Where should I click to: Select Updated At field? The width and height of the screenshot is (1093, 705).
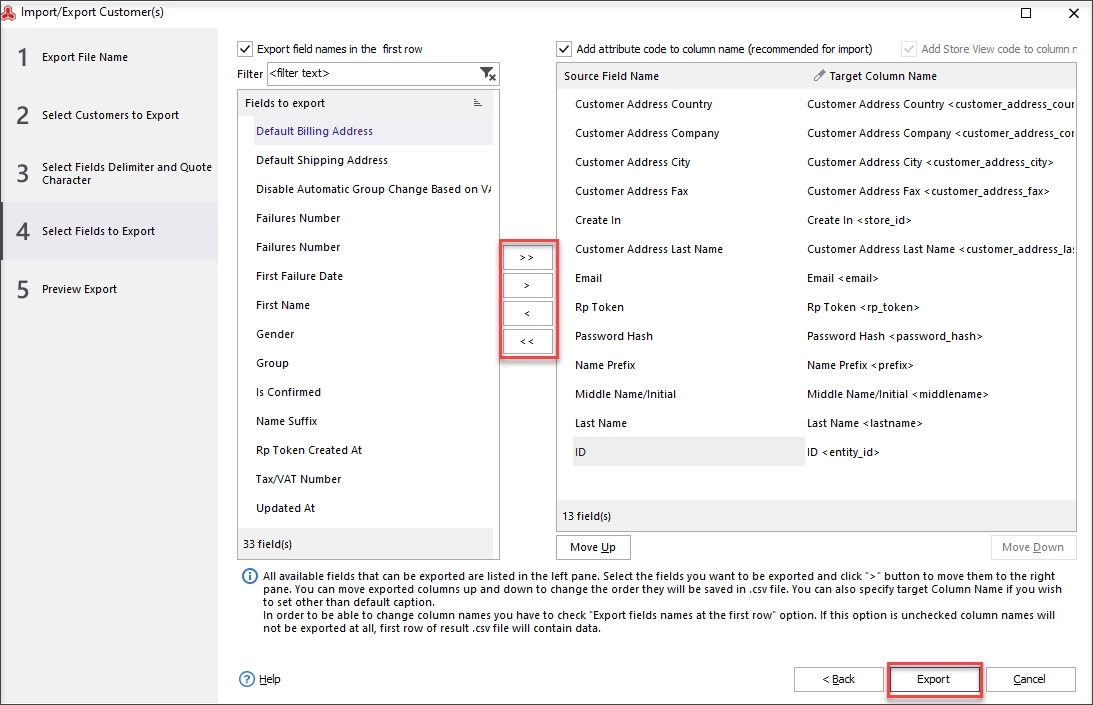373,508
